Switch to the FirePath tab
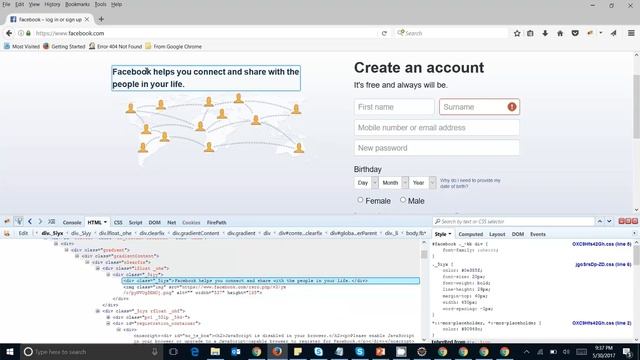This screenshot has width=640, height=360. [216, 222]
